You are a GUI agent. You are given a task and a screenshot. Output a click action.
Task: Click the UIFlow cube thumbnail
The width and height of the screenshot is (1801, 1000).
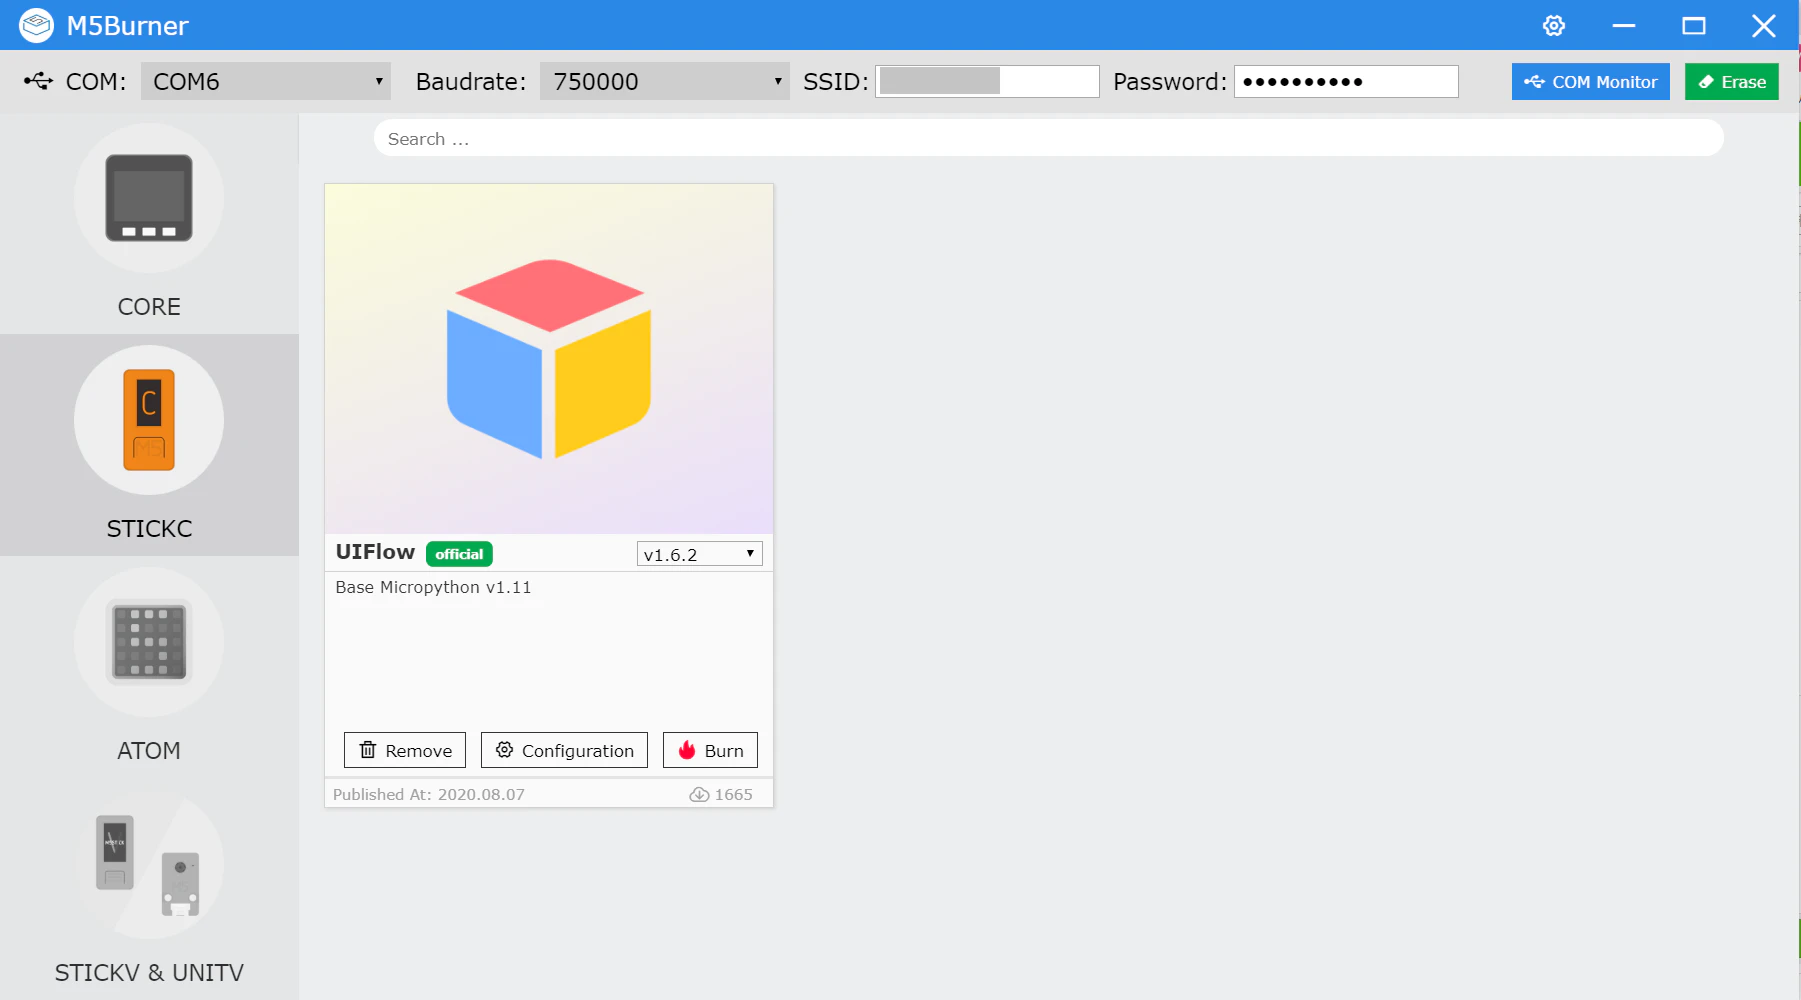(x=549, y=359)
